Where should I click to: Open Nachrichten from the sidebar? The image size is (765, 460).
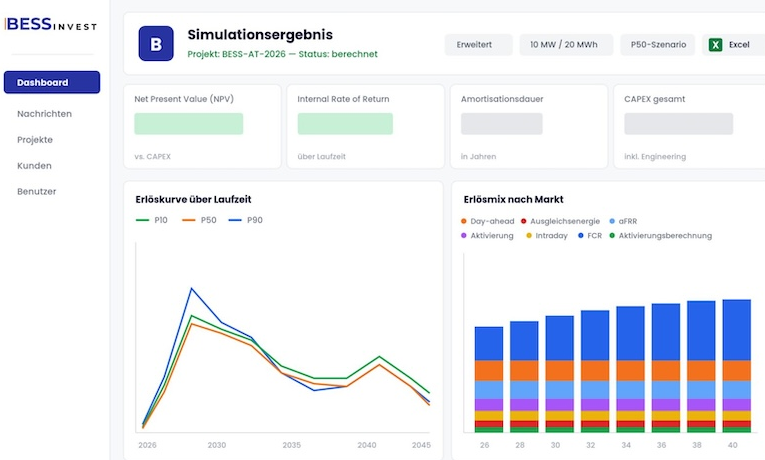tap(44, 114)
